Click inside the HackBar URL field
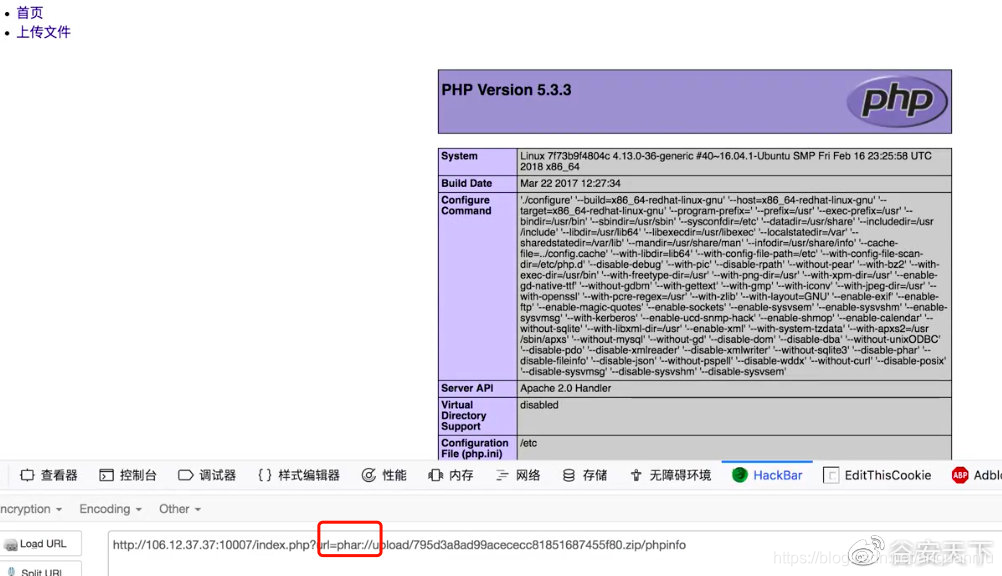 click(x=555, y=553)
